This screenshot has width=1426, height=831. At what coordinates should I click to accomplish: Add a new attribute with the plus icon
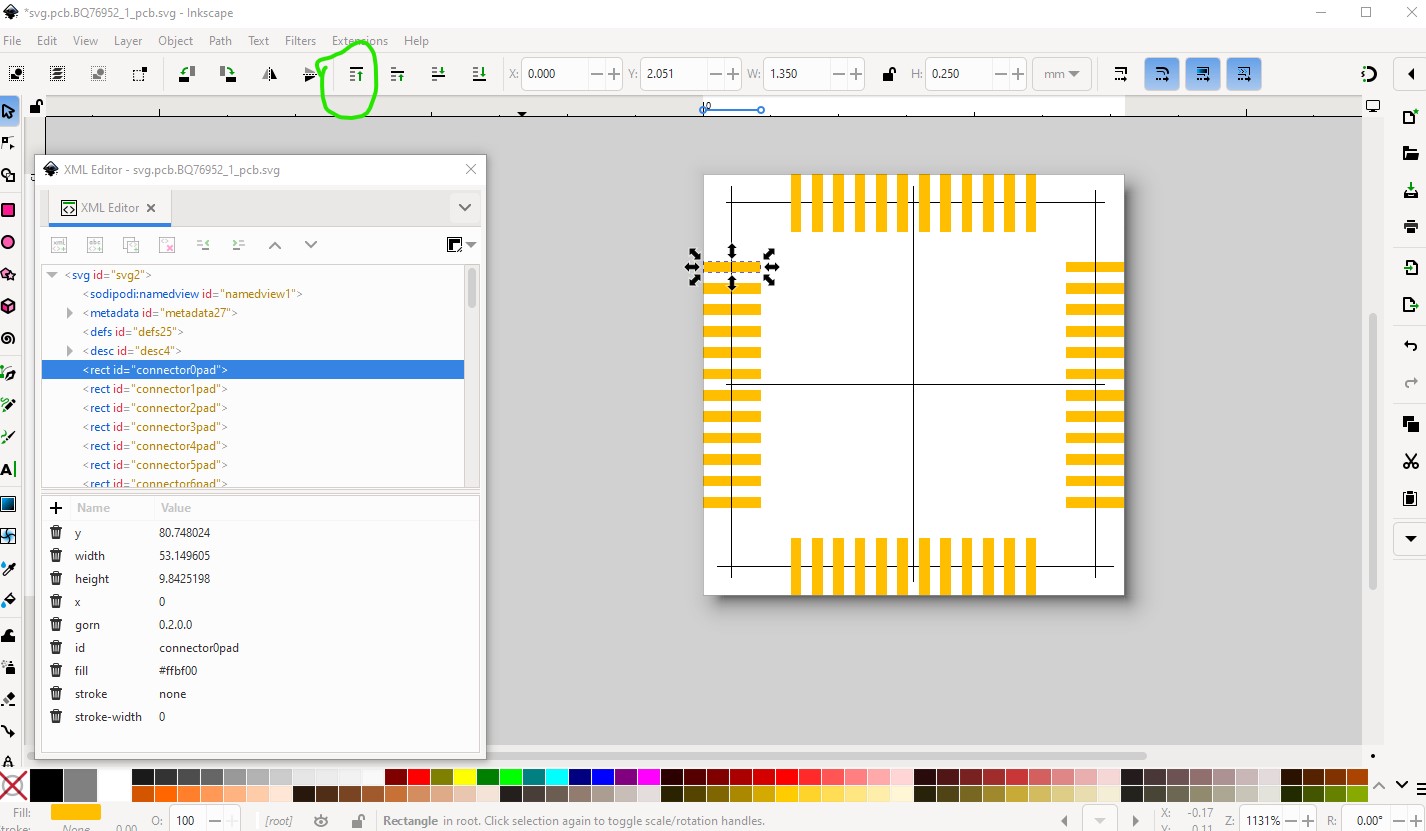point(56,508)
